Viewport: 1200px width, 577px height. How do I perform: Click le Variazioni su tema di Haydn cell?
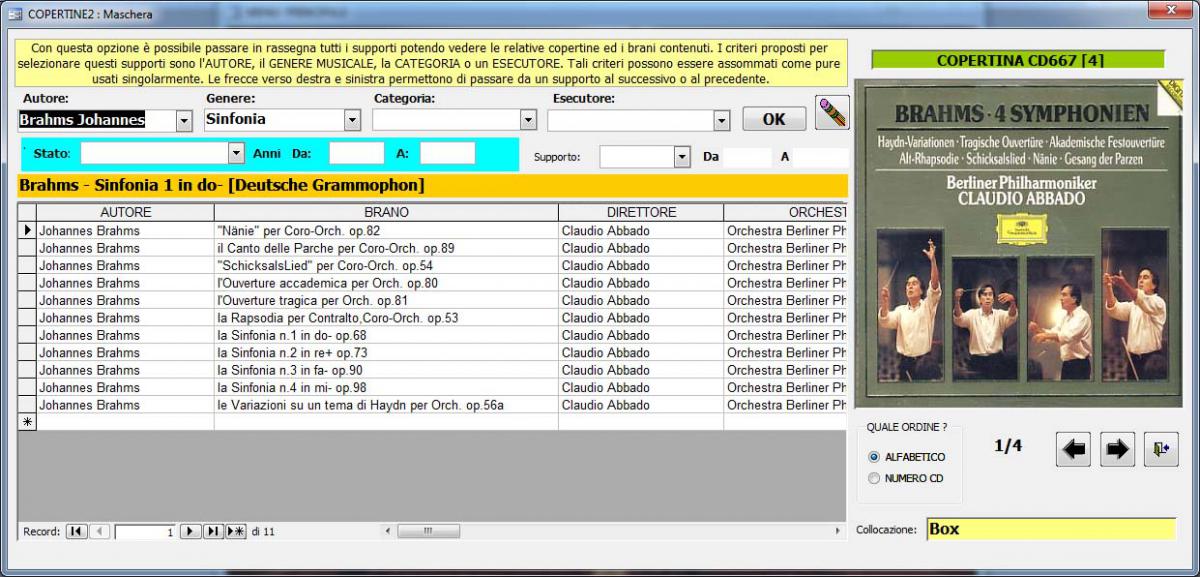pyautogui.click(x=386, y=405)
